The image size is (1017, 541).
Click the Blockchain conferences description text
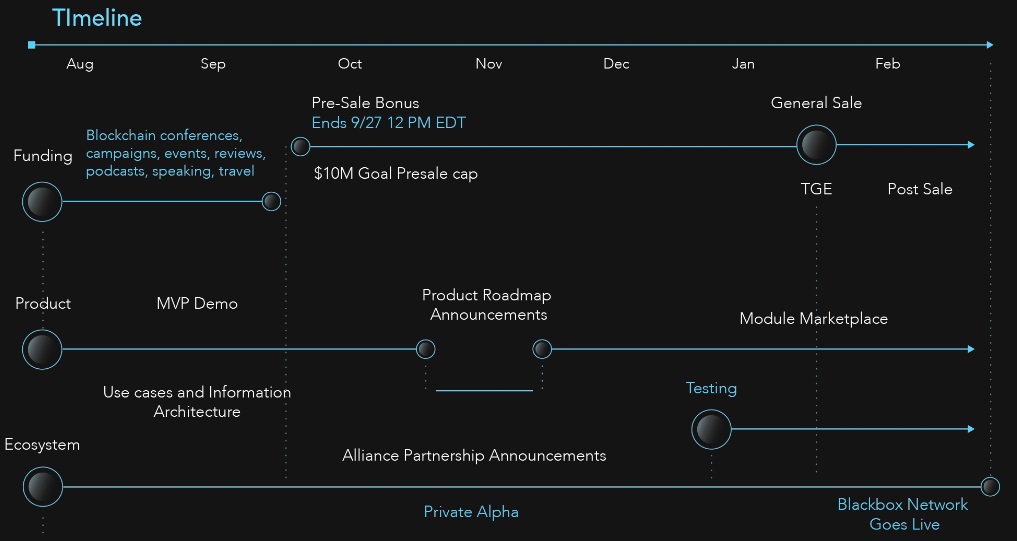coord(176,153)
